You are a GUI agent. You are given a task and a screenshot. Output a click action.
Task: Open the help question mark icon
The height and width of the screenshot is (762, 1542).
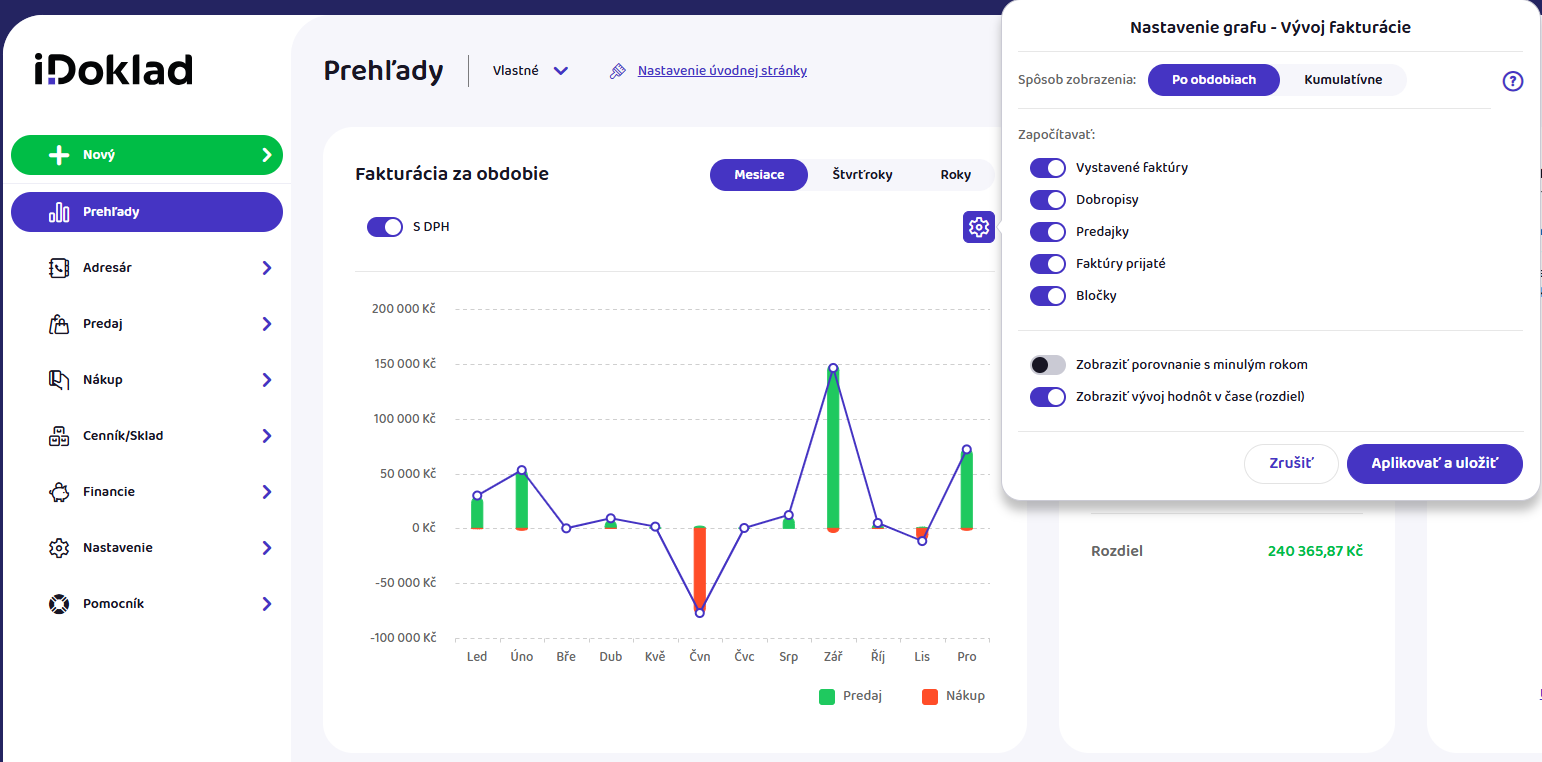(x=1513, y=81)
